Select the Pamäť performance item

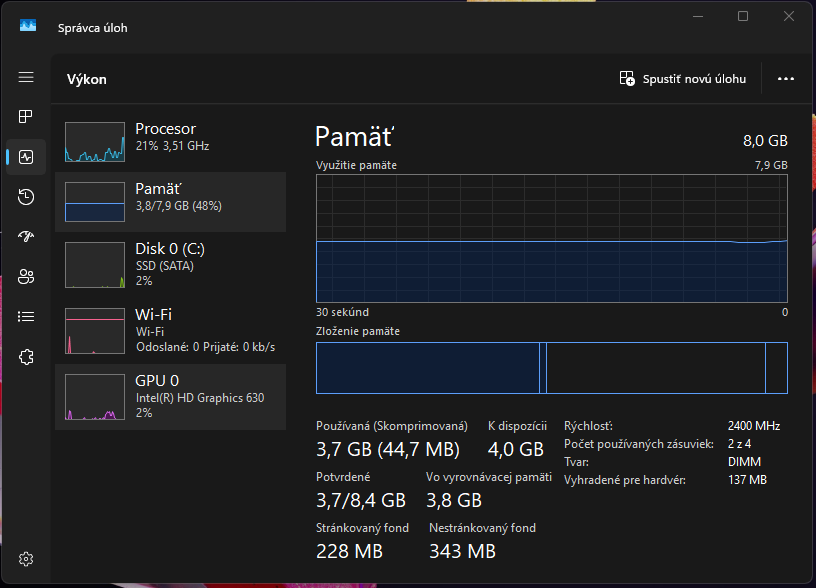tap(170, 201)
